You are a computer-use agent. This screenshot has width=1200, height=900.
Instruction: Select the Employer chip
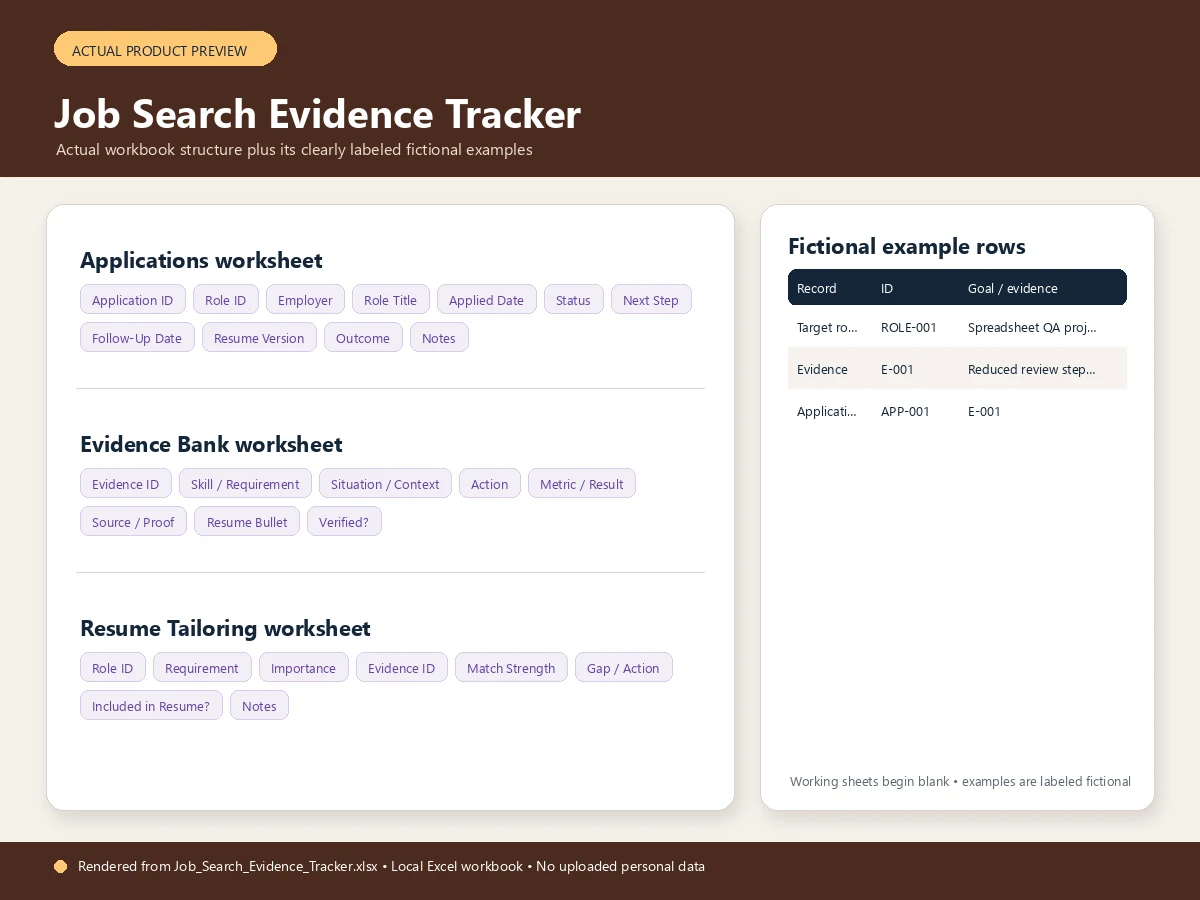point(305,300)
